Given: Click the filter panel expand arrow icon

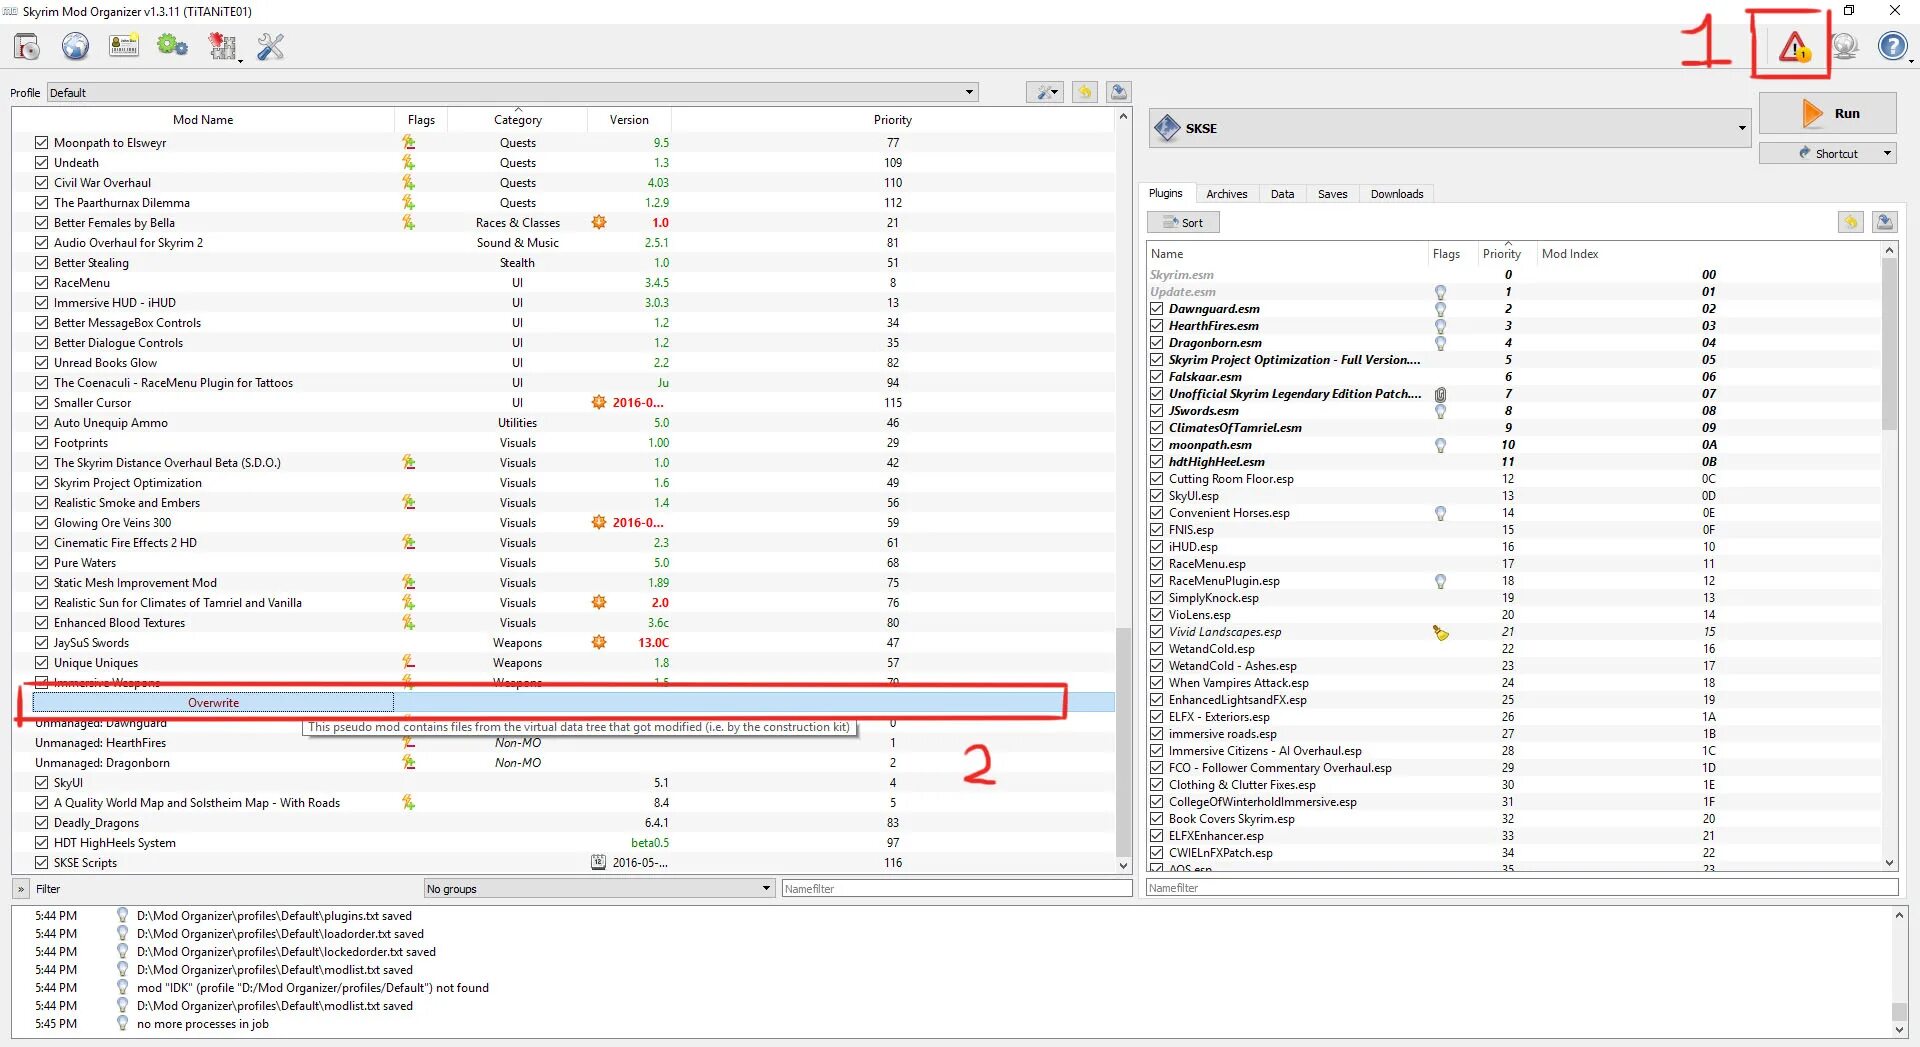Looking at the screenshot, I should 21,888.
